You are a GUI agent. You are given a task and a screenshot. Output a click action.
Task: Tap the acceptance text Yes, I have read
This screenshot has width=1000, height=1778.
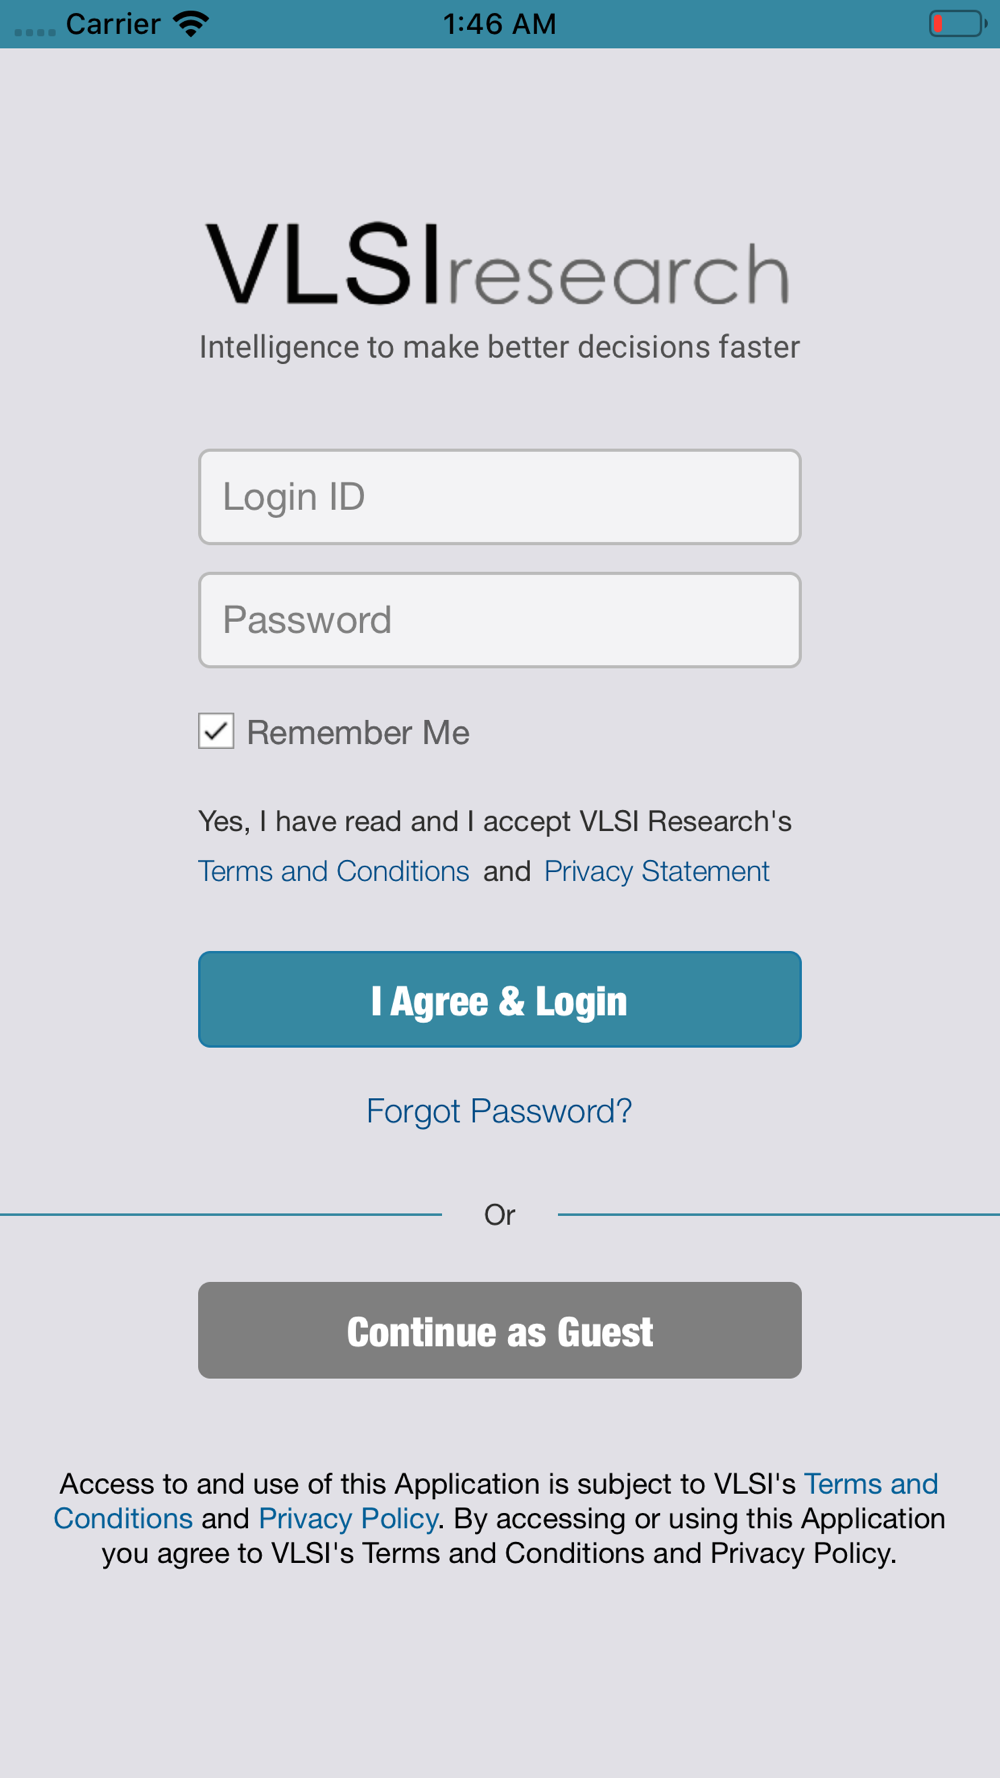tap(495, 822)
